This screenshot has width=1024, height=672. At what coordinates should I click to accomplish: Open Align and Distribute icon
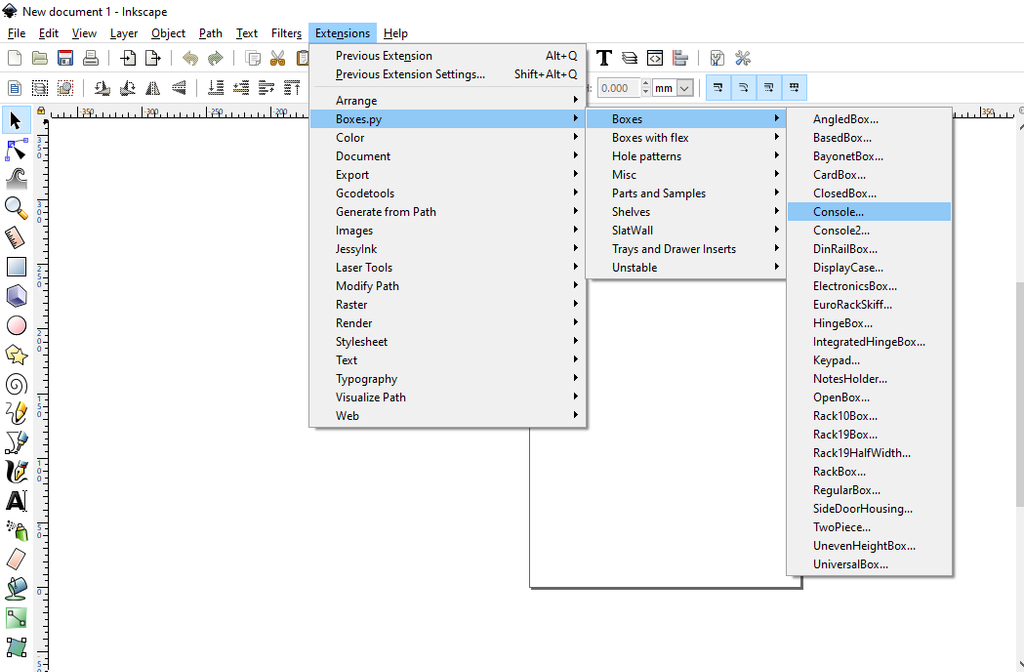pos(680,58)
